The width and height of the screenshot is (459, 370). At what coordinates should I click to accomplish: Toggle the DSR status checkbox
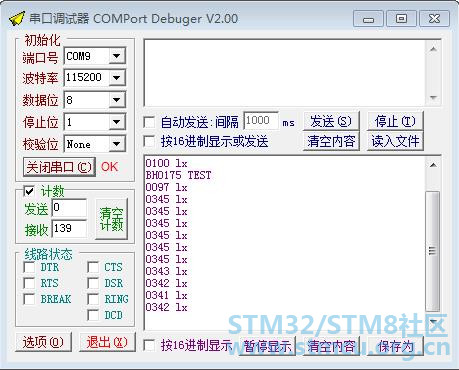(x=93, y=283)
